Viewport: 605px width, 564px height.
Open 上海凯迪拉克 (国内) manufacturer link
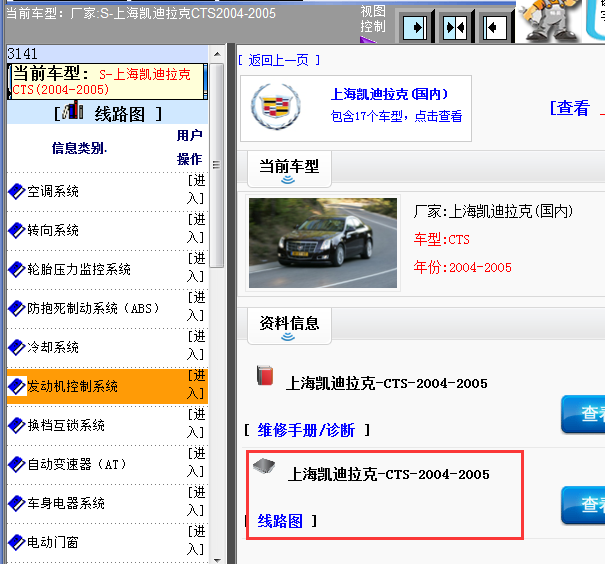pos(389,94)
